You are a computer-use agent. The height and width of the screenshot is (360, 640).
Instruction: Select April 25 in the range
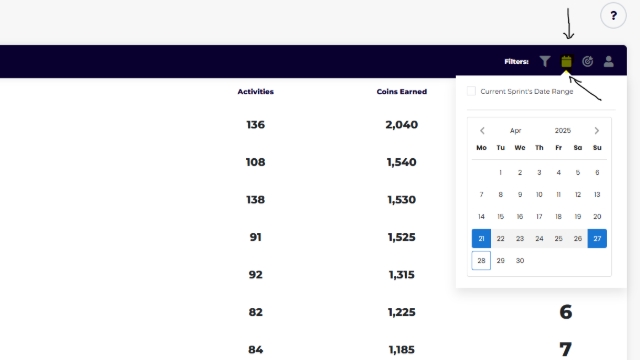[x=558, y=238]
